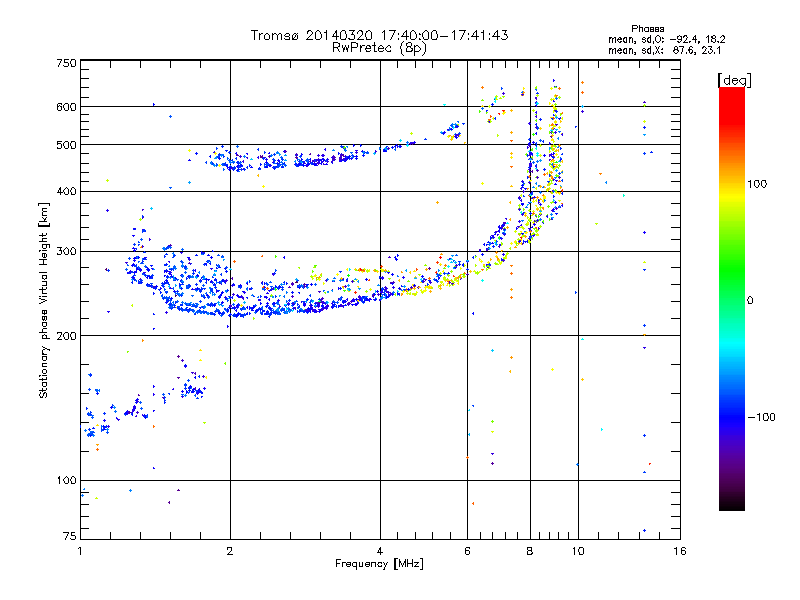Click the x-axis tick label '10'

tap(578, 551)
